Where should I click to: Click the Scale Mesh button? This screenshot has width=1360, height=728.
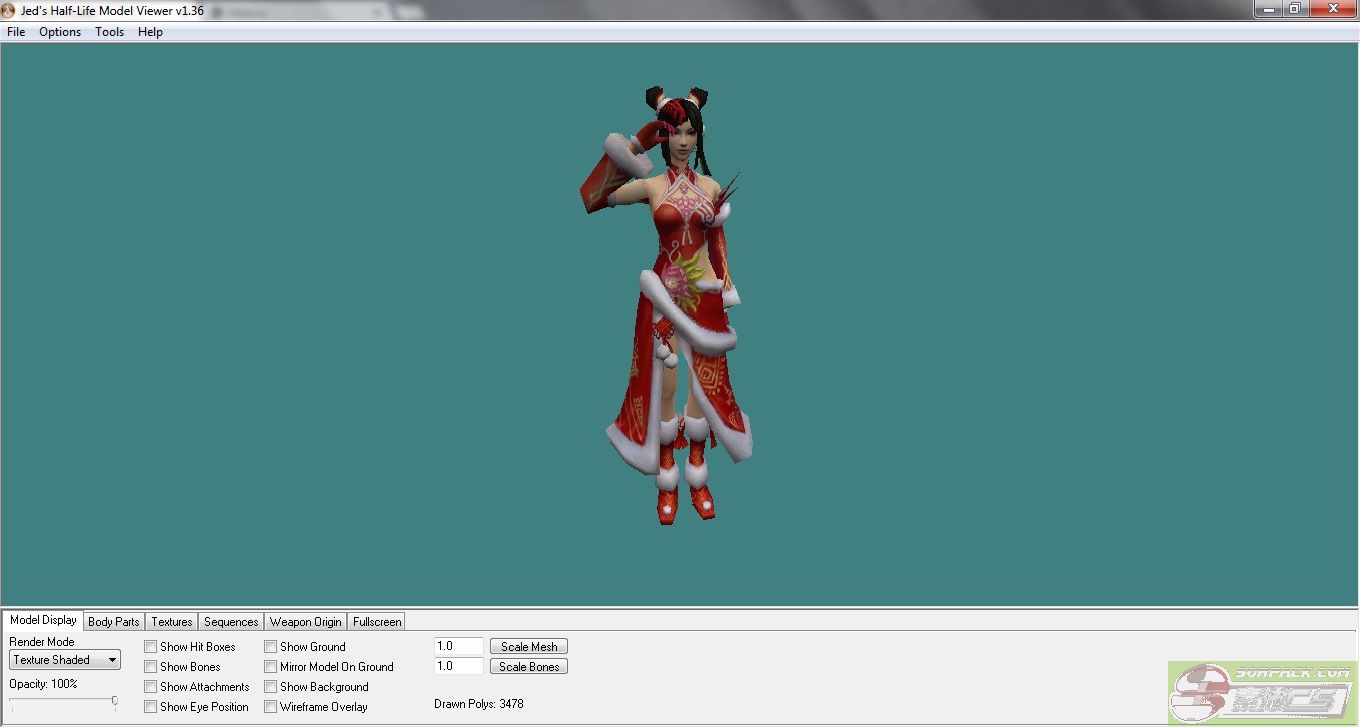tap(529, 647)
